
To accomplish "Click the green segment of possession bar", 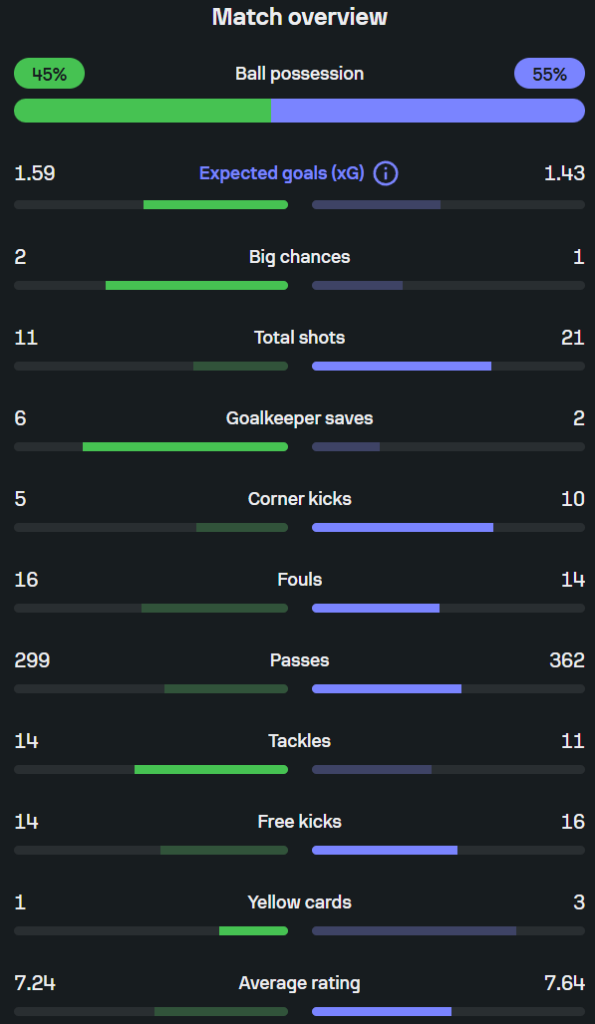I will [x=143, y=110].
